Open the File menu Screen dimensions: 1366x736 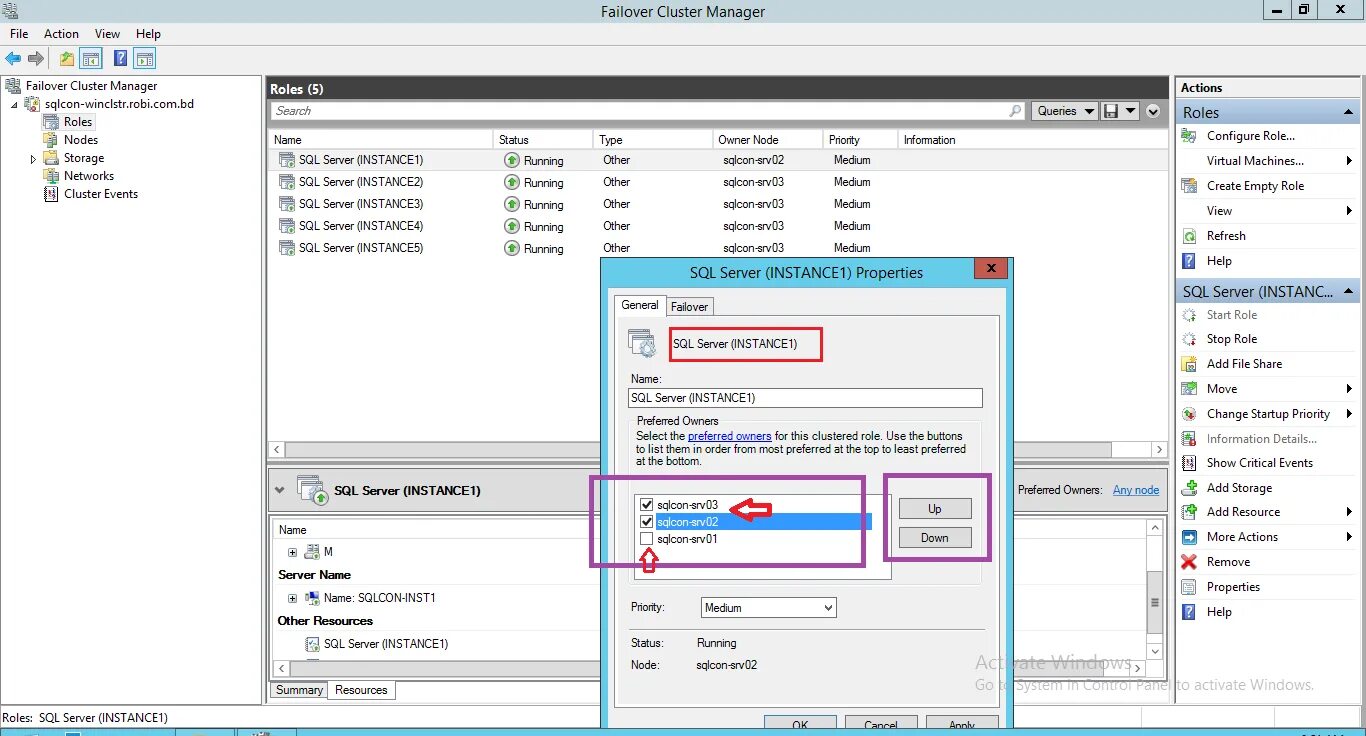19,34
